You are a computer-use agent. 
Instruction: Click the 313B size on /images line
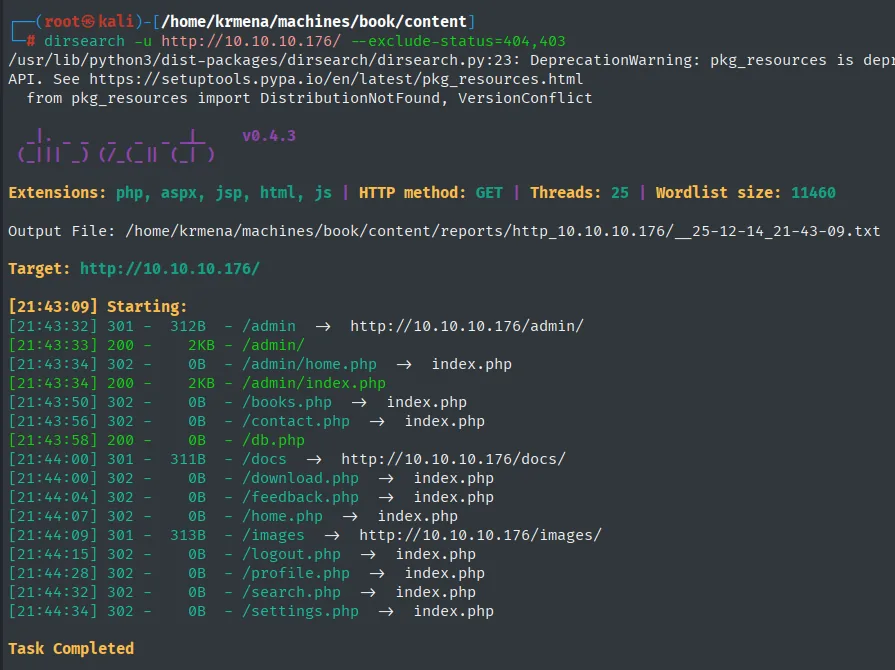(x=188, y=535)
